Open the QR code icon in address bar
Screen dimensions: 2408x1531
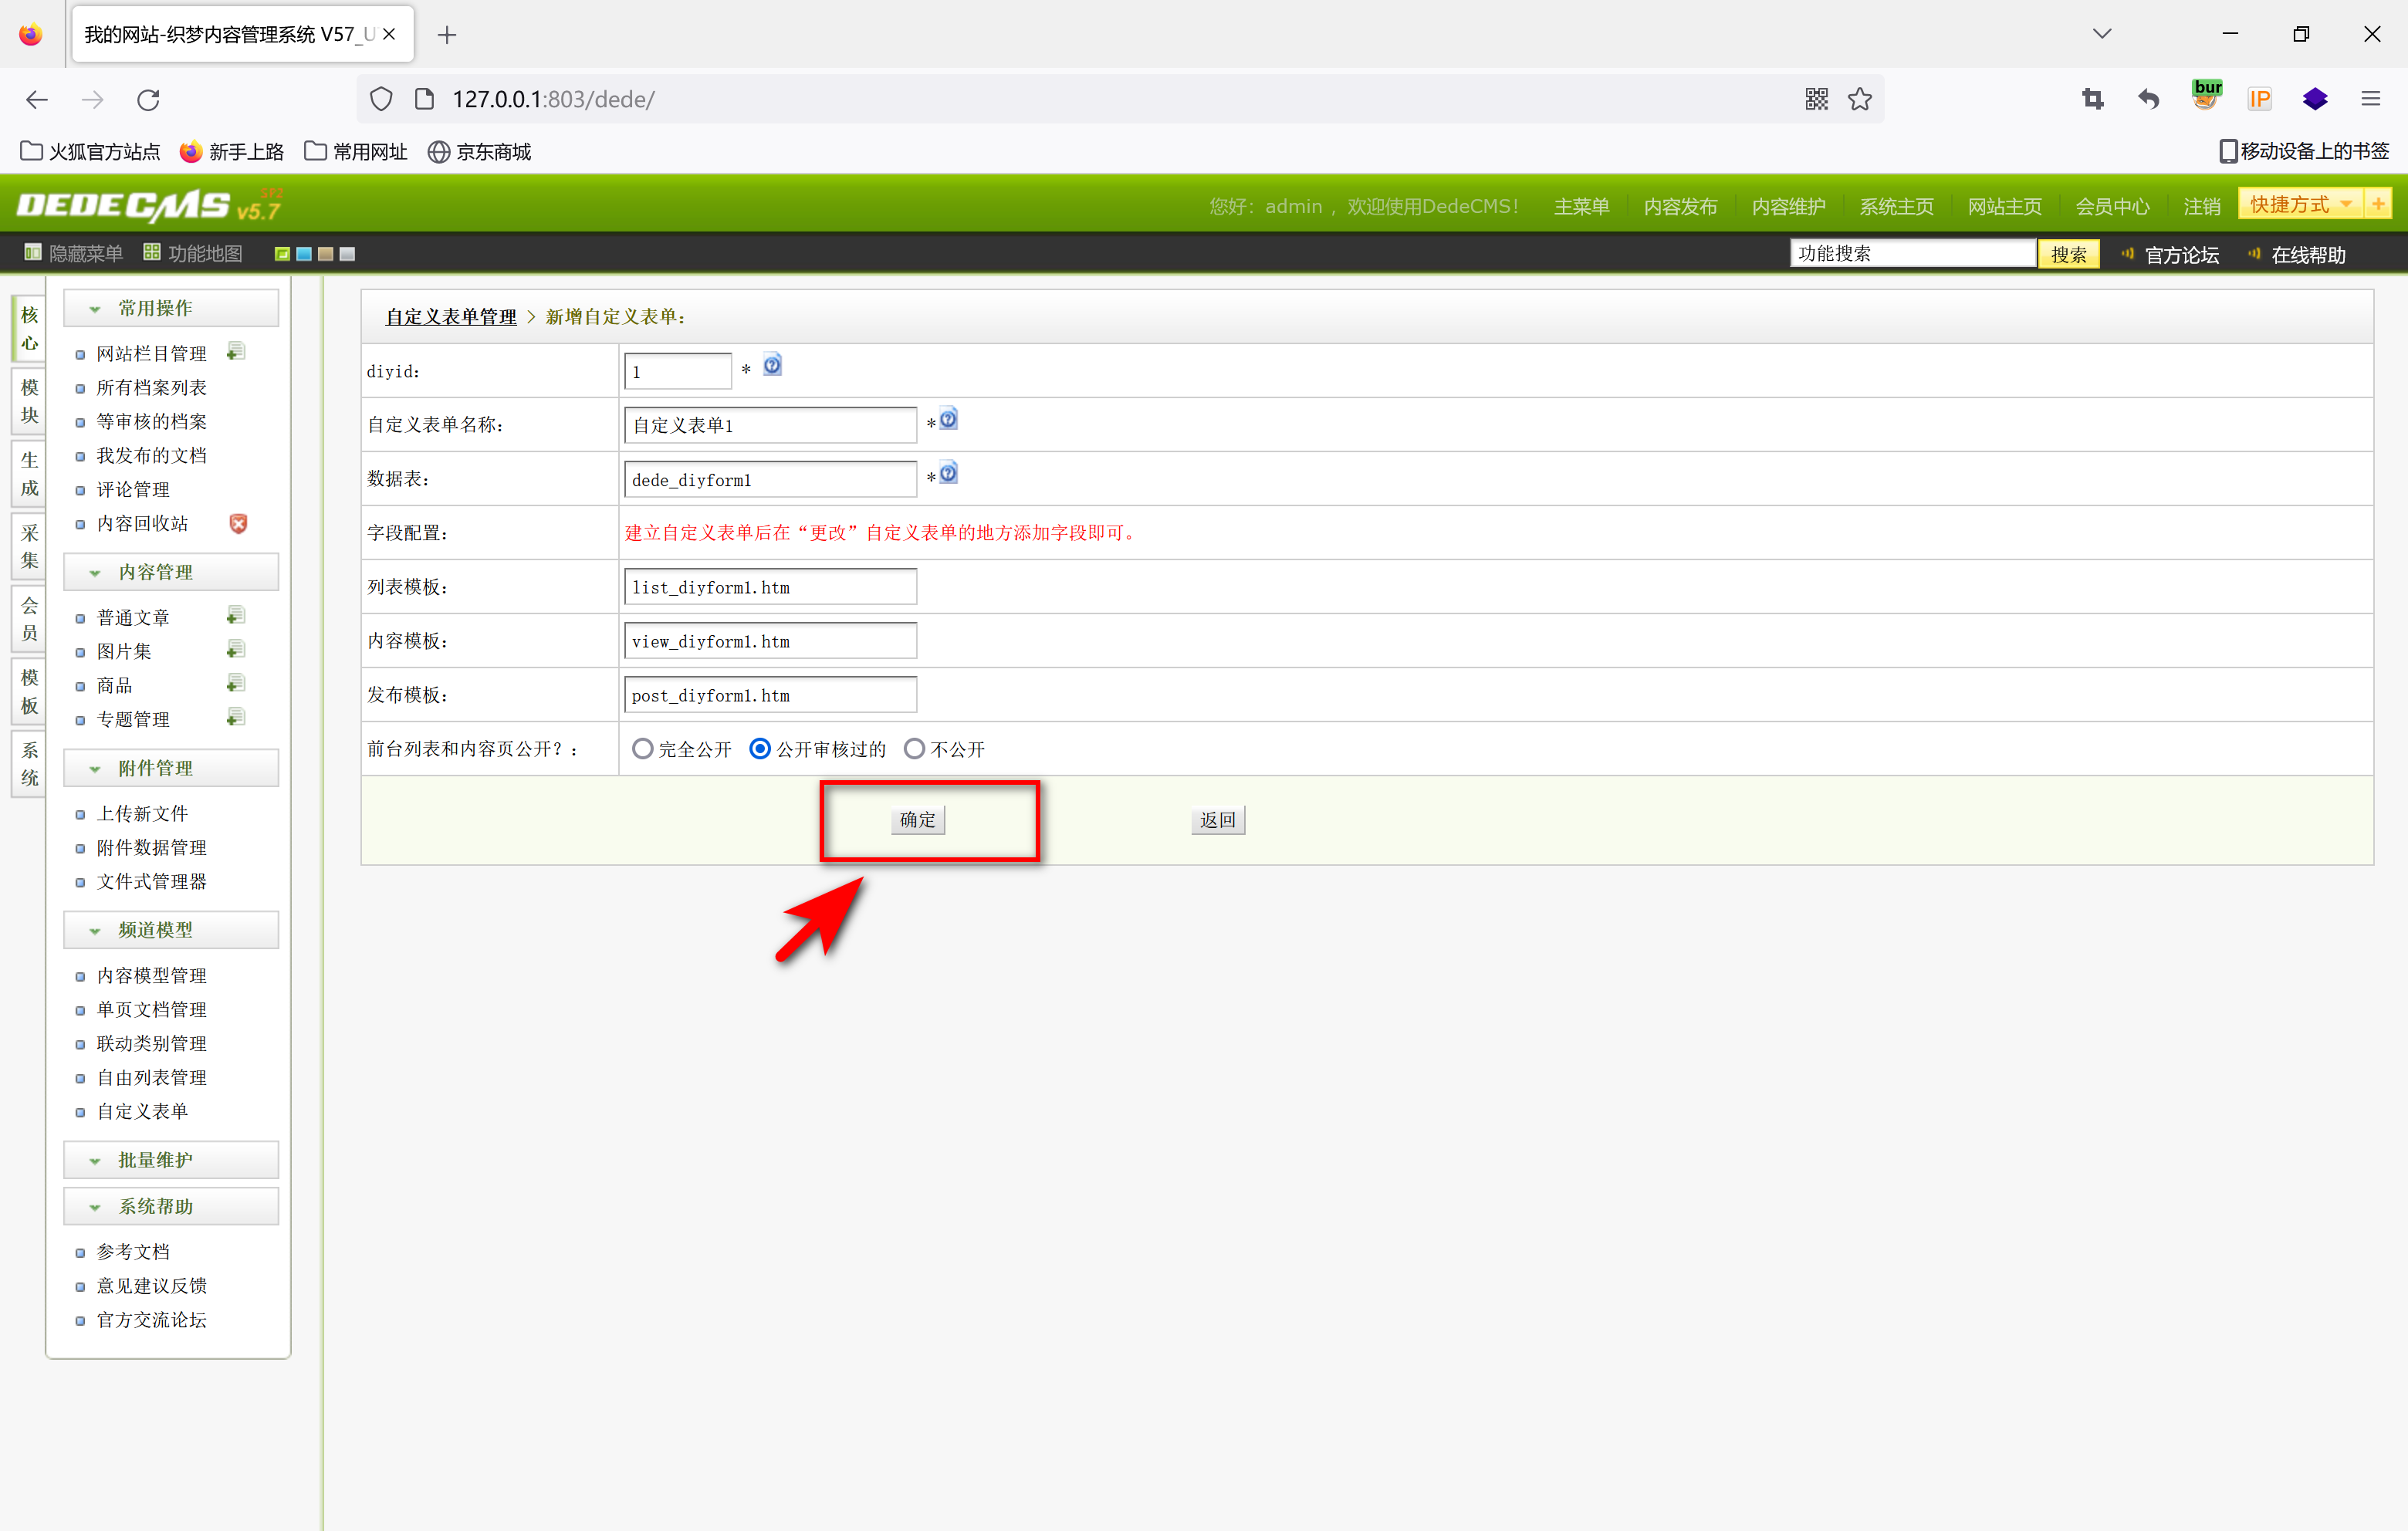[x=1816, y=99]
